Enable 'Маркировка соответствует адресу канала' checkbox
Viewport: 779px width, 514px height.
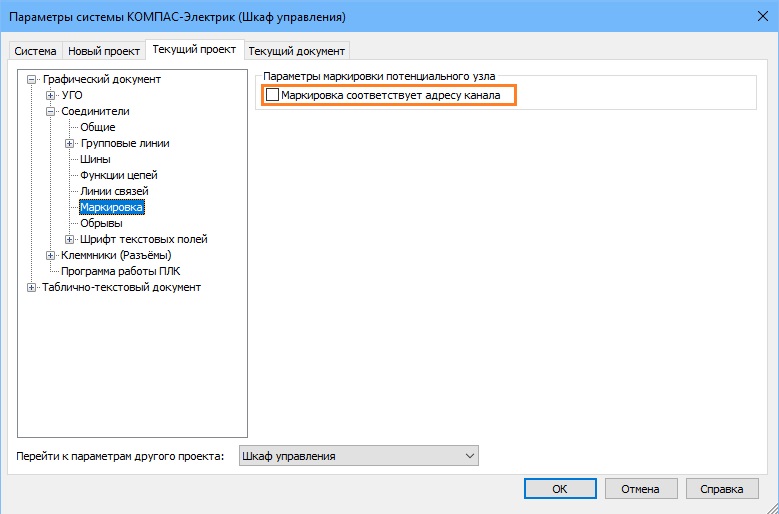click(272, 95)
